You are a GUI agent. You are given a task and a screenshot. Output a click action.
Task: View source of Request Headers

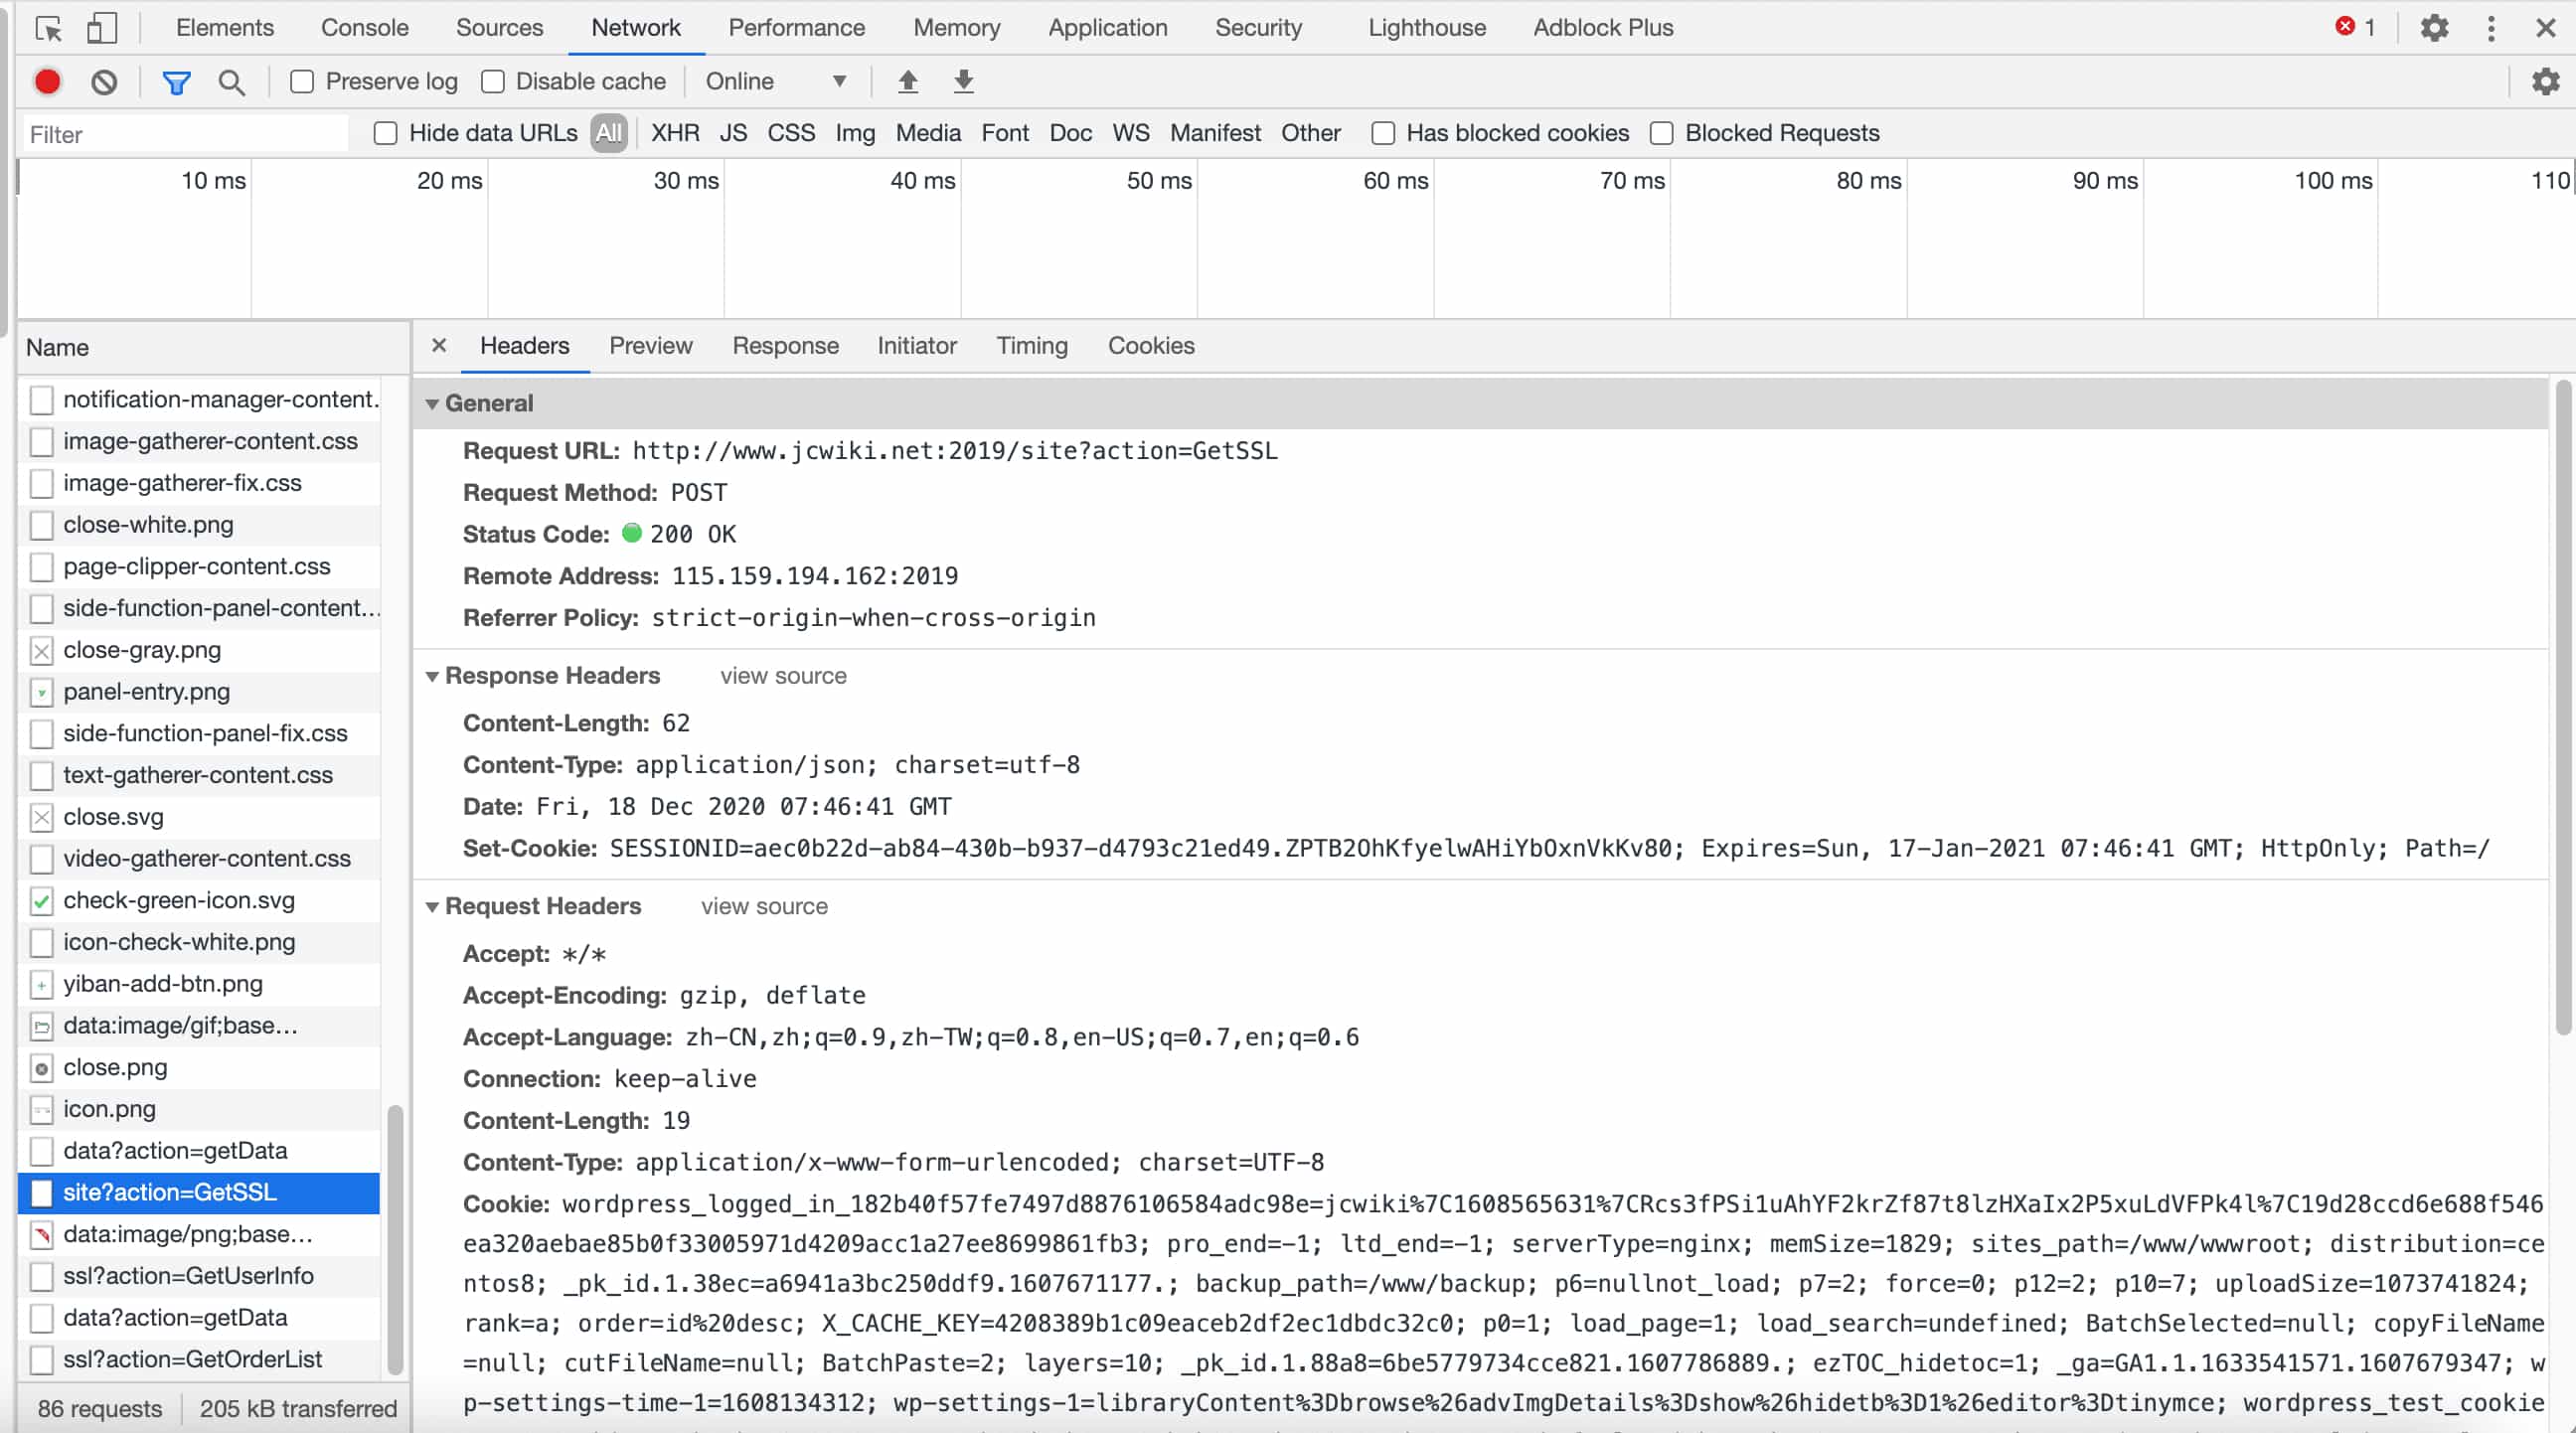point(764,907)
